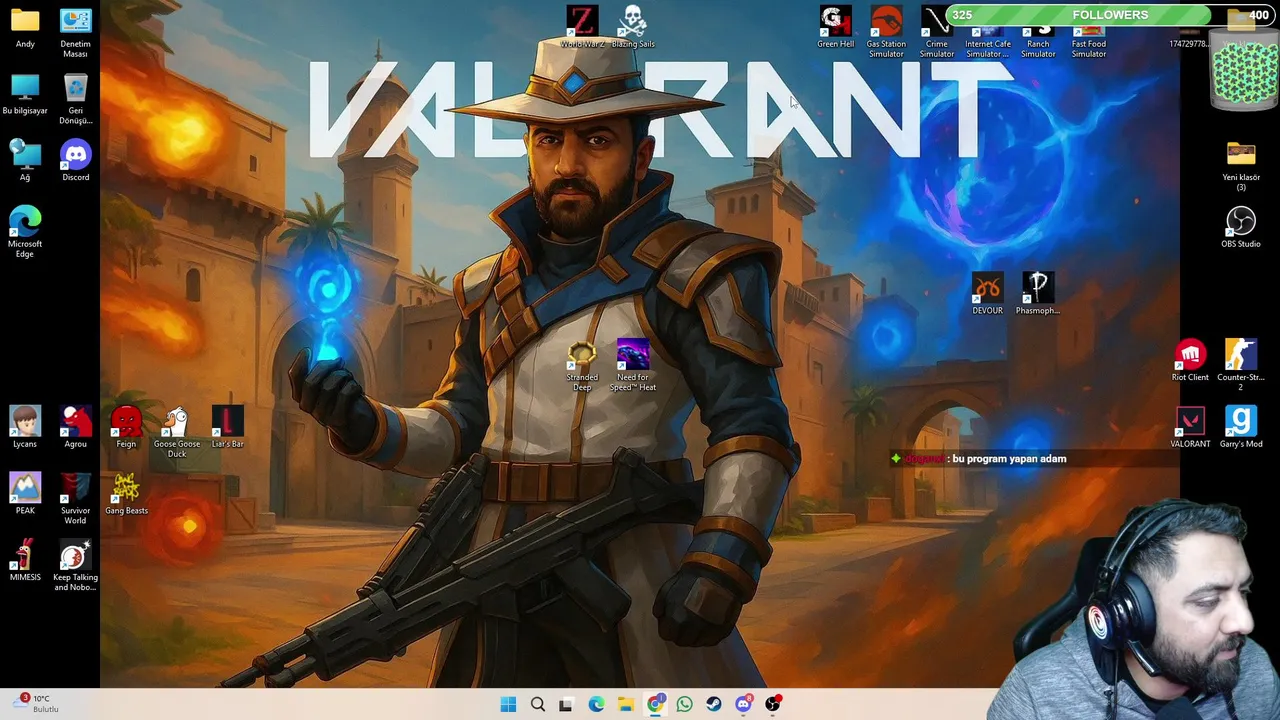
Task: Launch Internet Cafe Simulator shortcut
Action: [988, 32]
